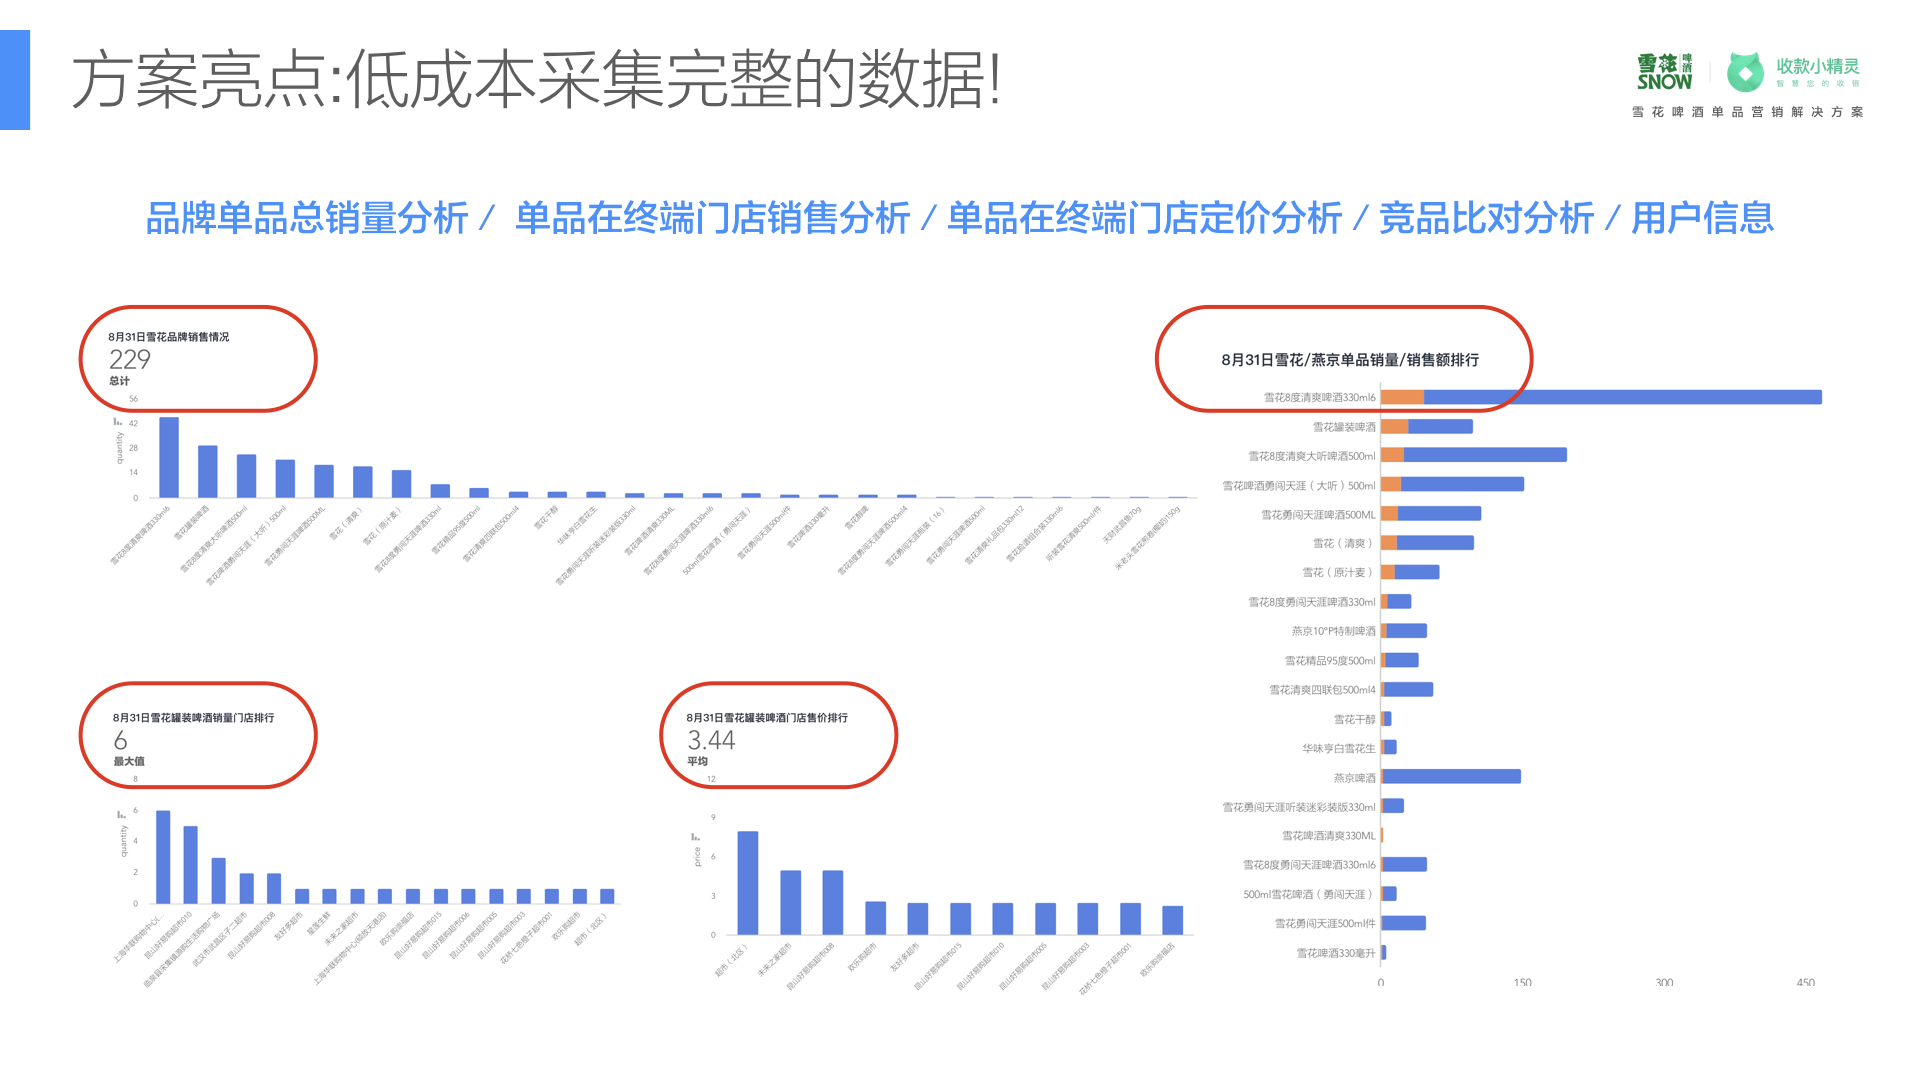Click the 雪花罐装啤酒 bar in ranking chart
1920x1080 pixels.
pyautogui.click(x=1427, y=426)
